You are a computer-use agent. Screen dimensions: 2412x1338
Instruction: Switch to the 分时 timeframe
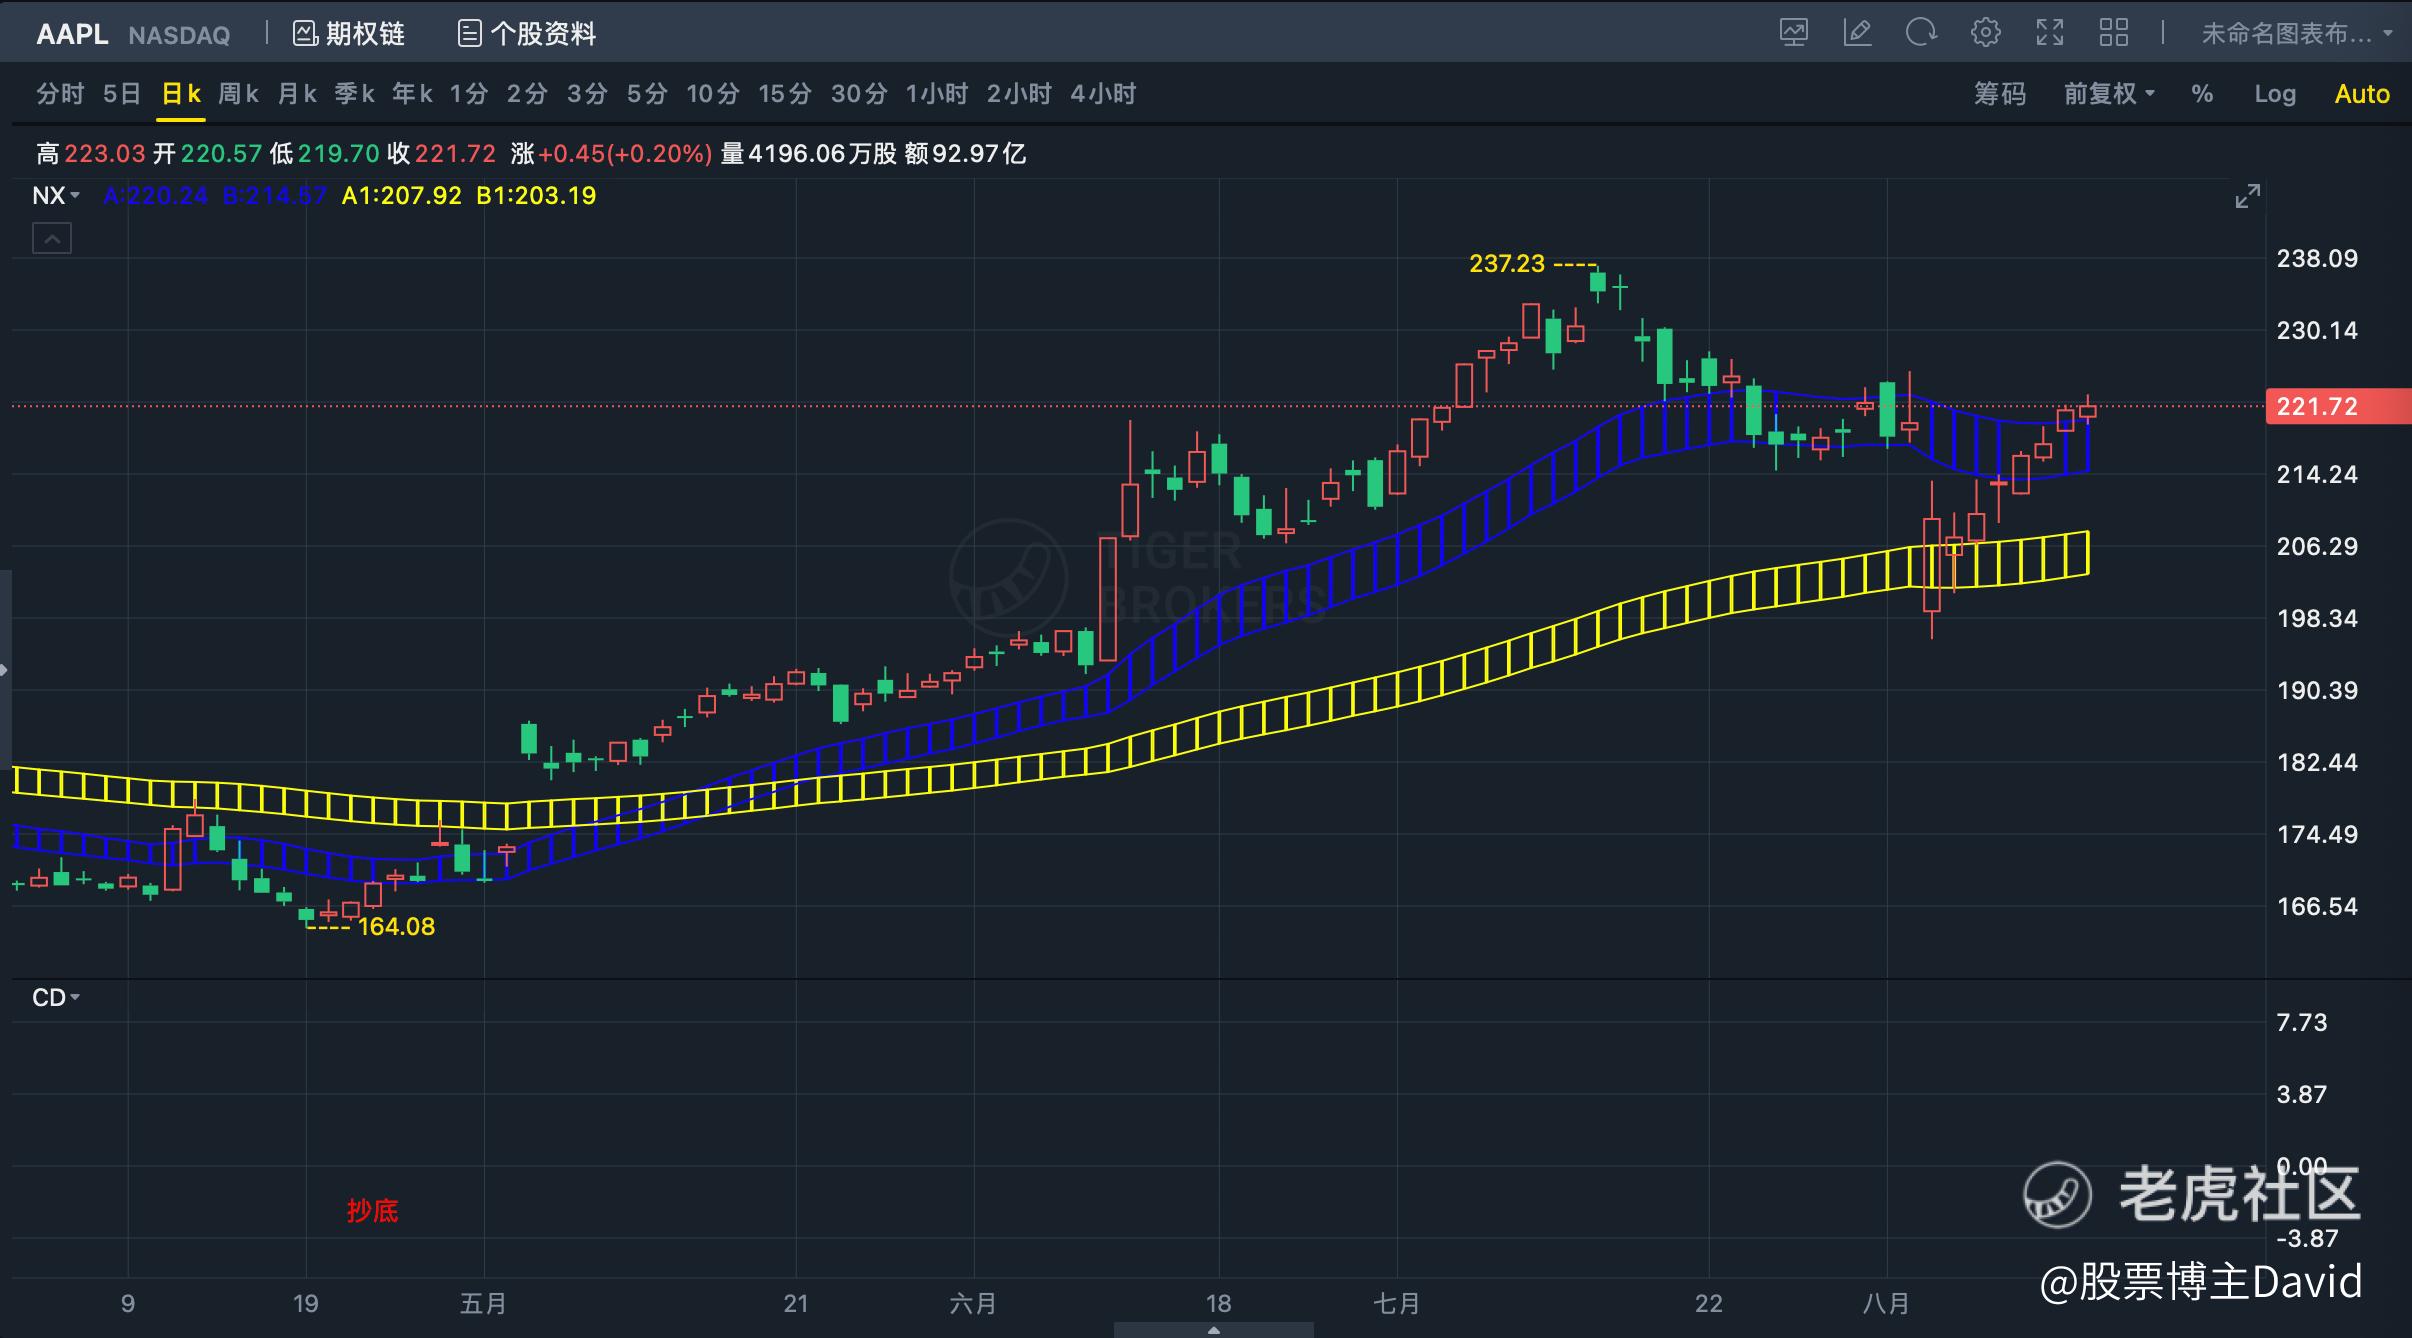coord(60,94)
